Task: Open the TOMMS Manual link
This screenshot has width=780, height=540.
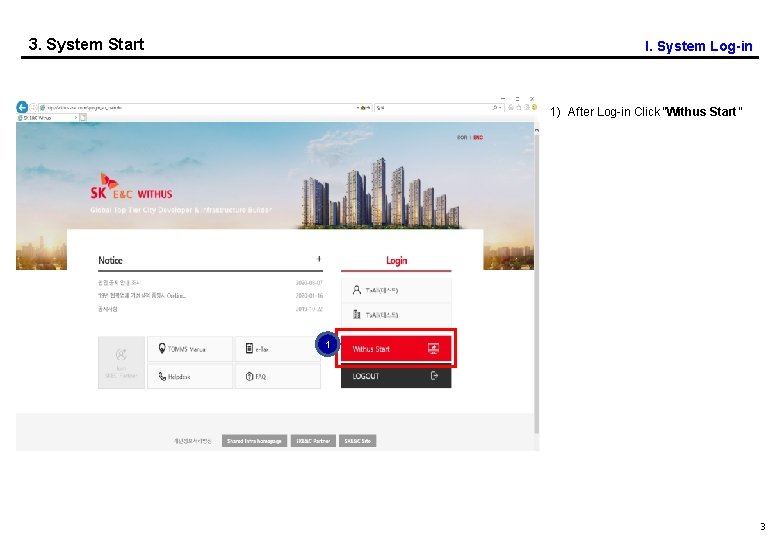Action: (190, 349)
